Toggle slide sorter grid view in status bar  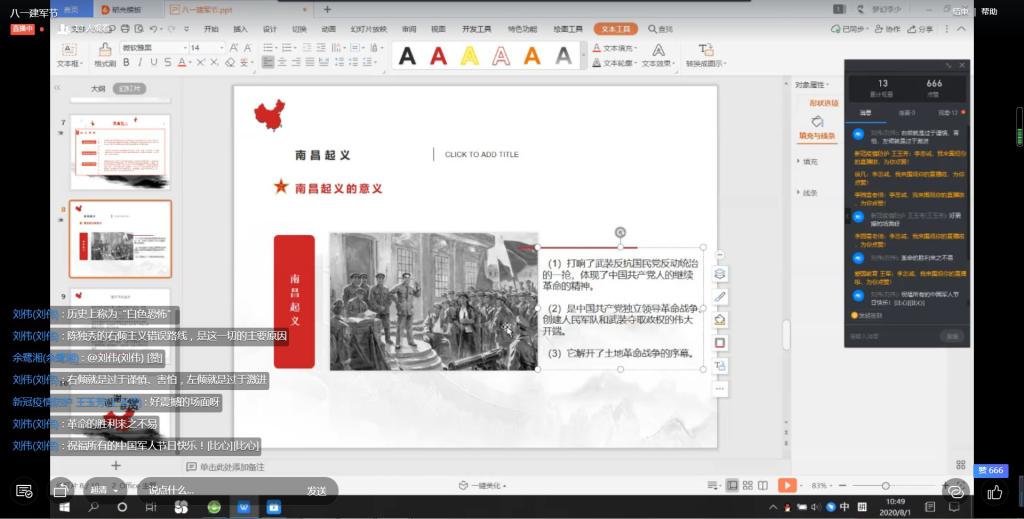[748, 485]
